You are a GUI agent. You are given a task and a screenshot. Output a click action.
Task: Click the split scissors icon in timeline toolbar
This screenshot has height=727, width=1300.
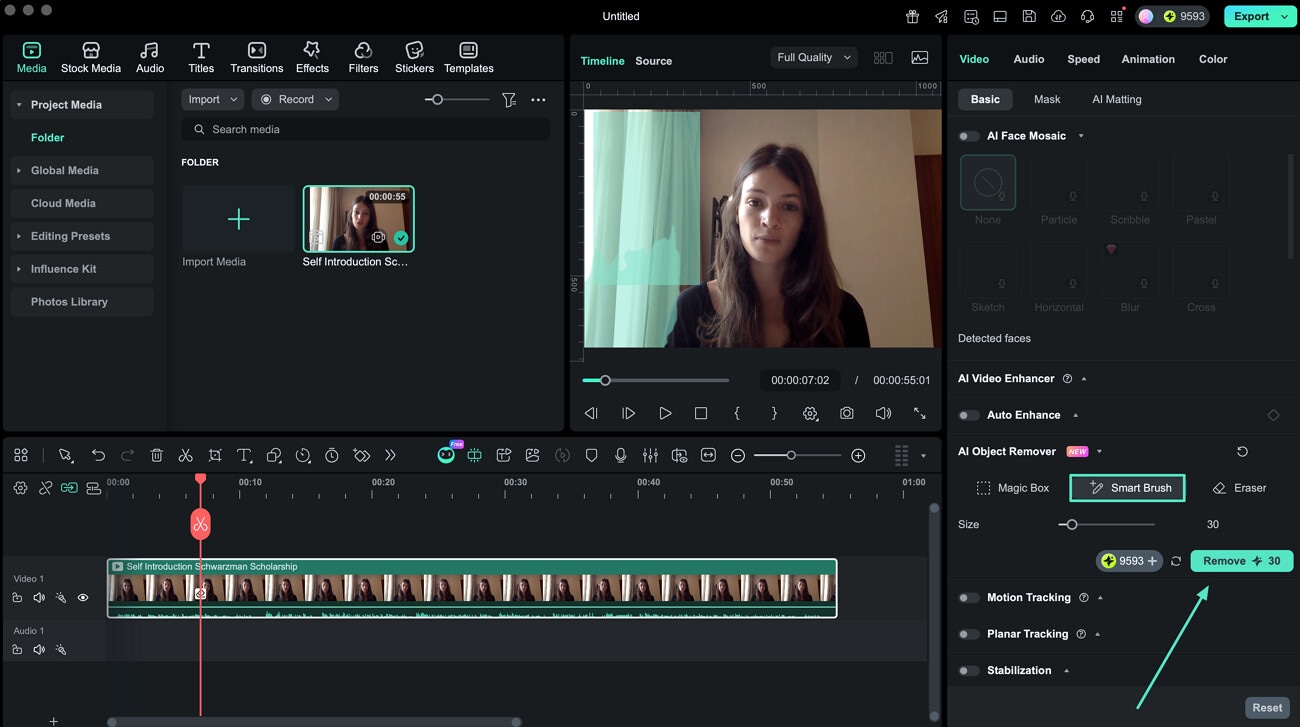[x=185, y=455]
